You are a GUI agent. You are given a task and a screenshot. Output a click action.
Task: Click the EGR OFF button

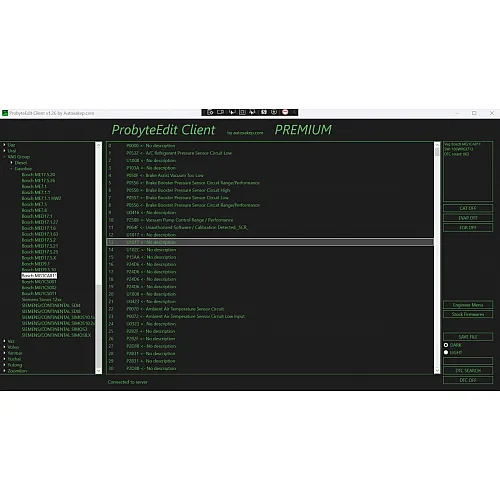pos(468,228)
